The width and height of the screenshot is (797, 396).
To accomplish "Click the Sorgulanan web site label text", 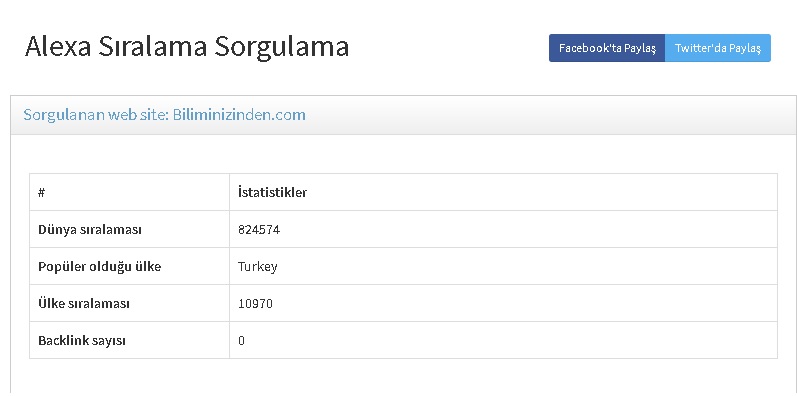I will [96, 115].
